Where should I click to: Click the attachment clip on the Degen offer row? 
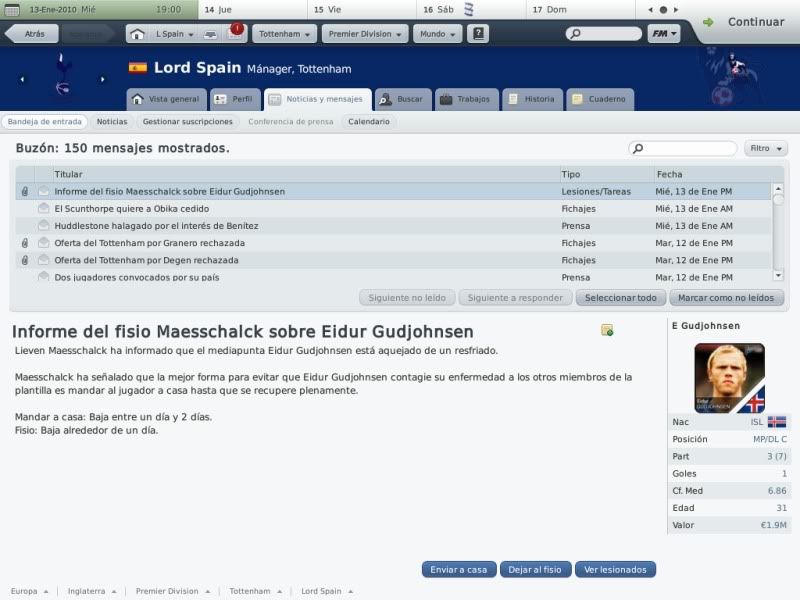tap(24, 260)
